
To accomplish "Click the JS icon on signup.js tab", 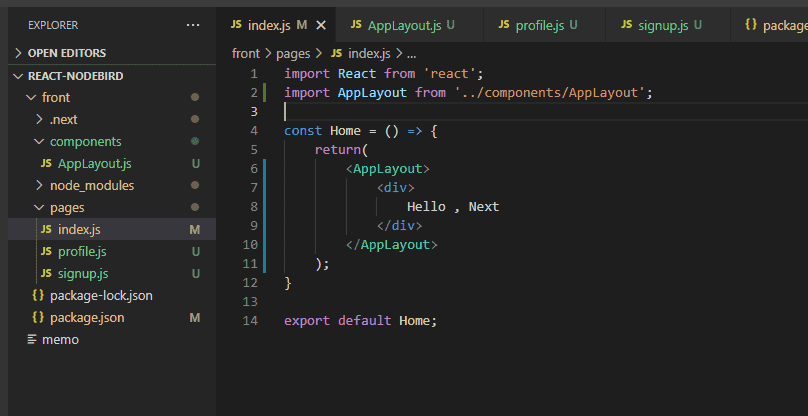I will 627,25.
